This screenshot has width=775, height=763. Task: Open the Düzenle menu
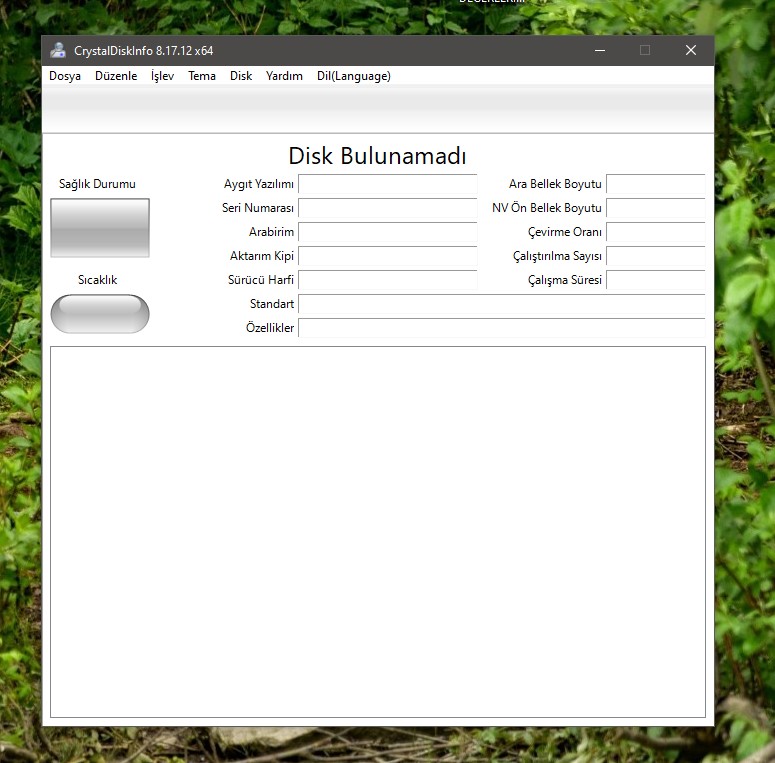[x=116, y=76]
